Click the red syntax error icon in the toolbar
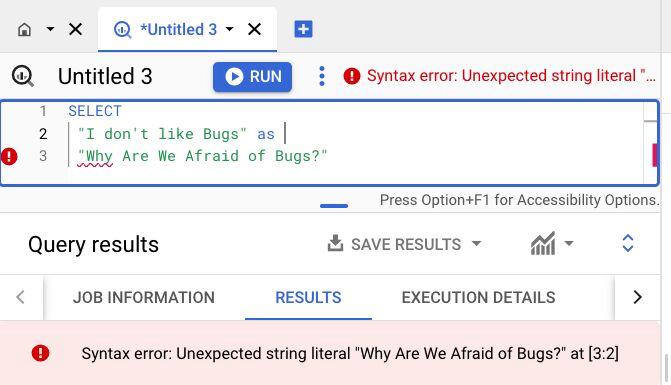 (x=352, y=76)
